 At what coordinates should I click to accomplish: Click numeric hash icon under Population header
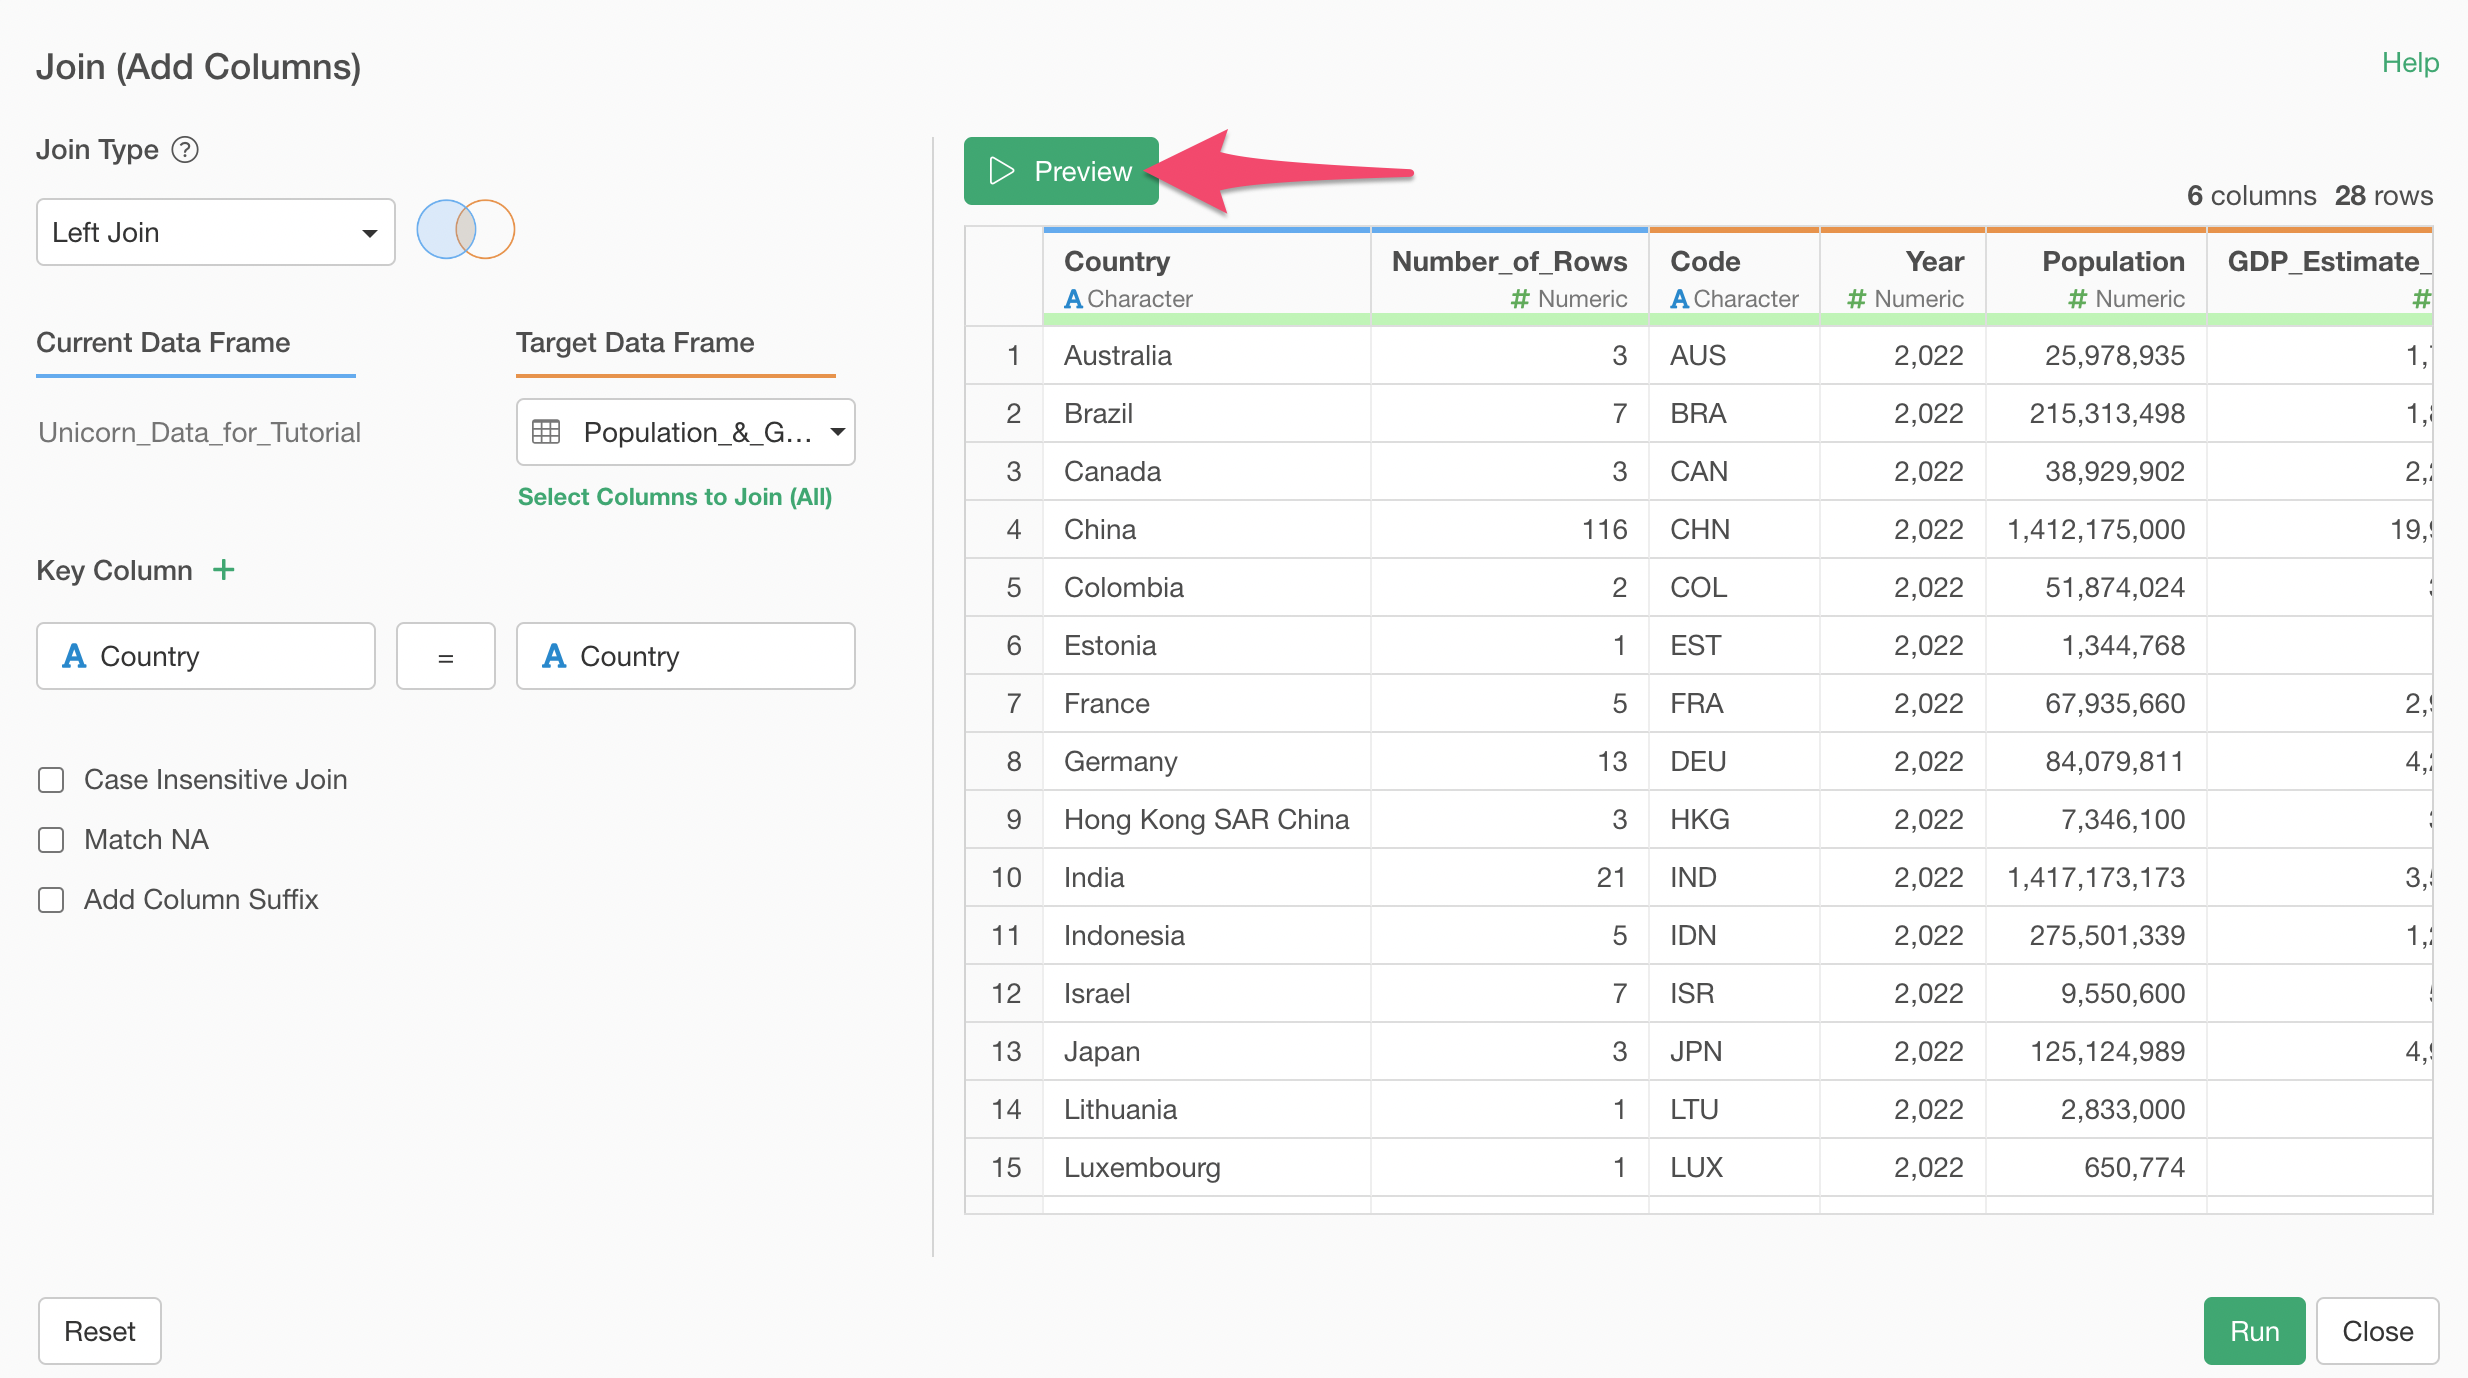pos(2077,299)
